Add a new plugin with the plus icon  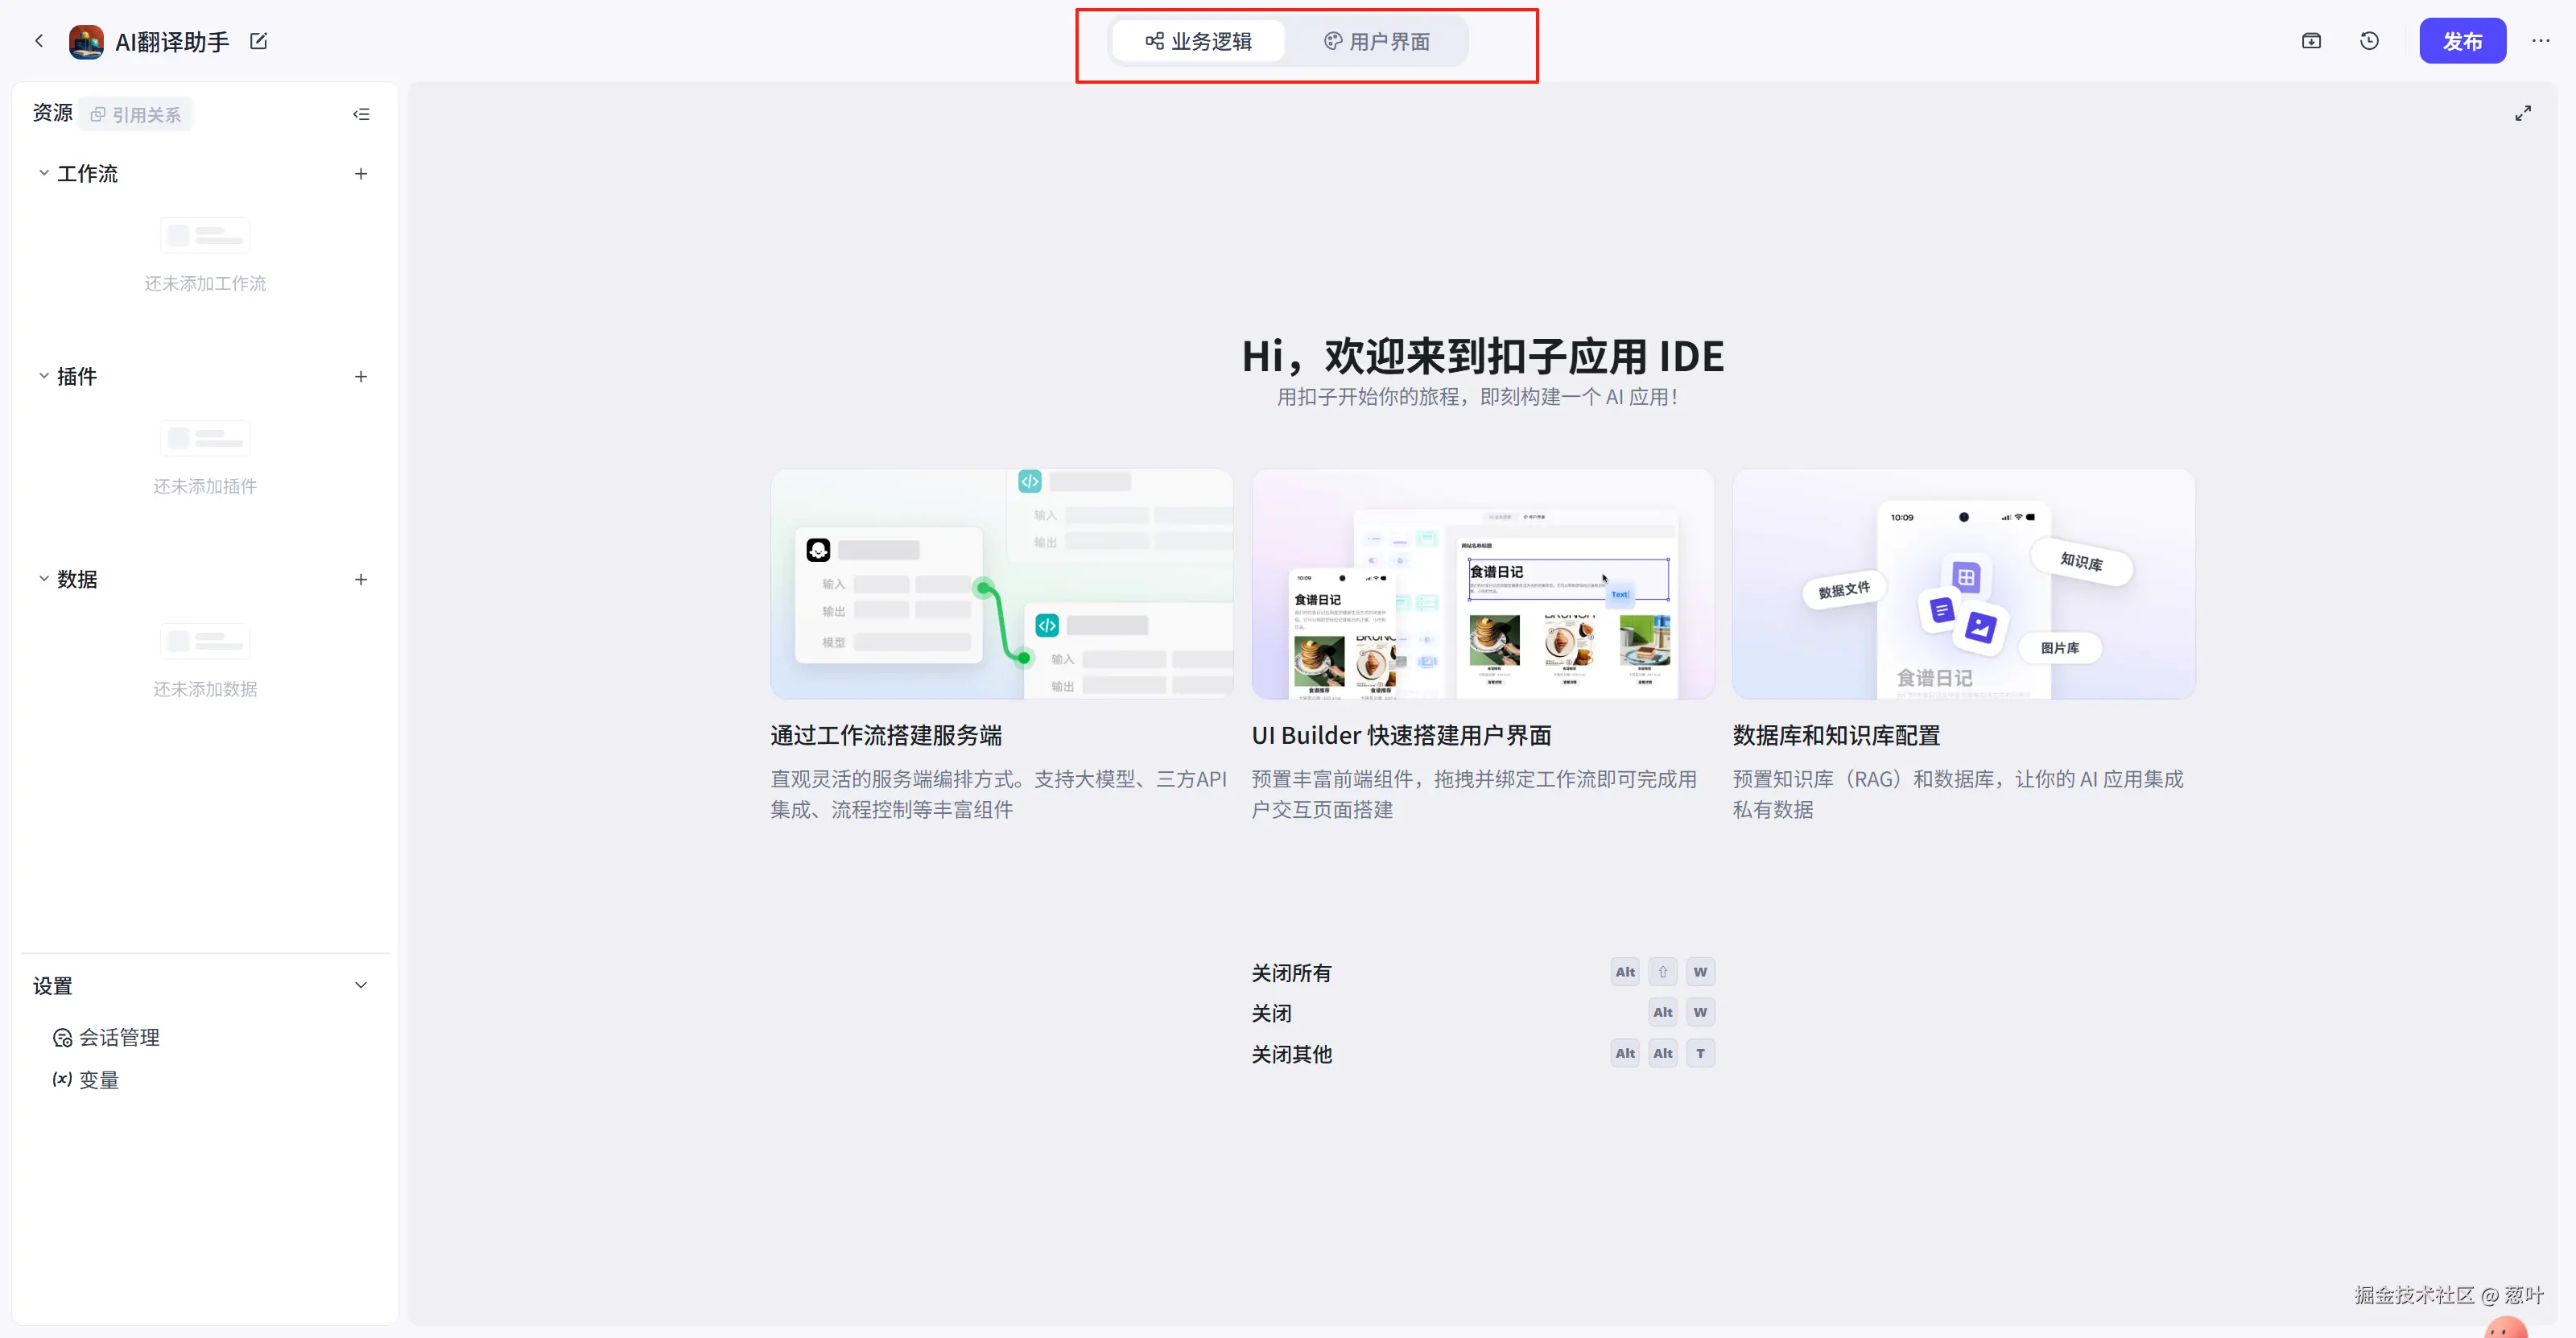[x=361, y=377]
